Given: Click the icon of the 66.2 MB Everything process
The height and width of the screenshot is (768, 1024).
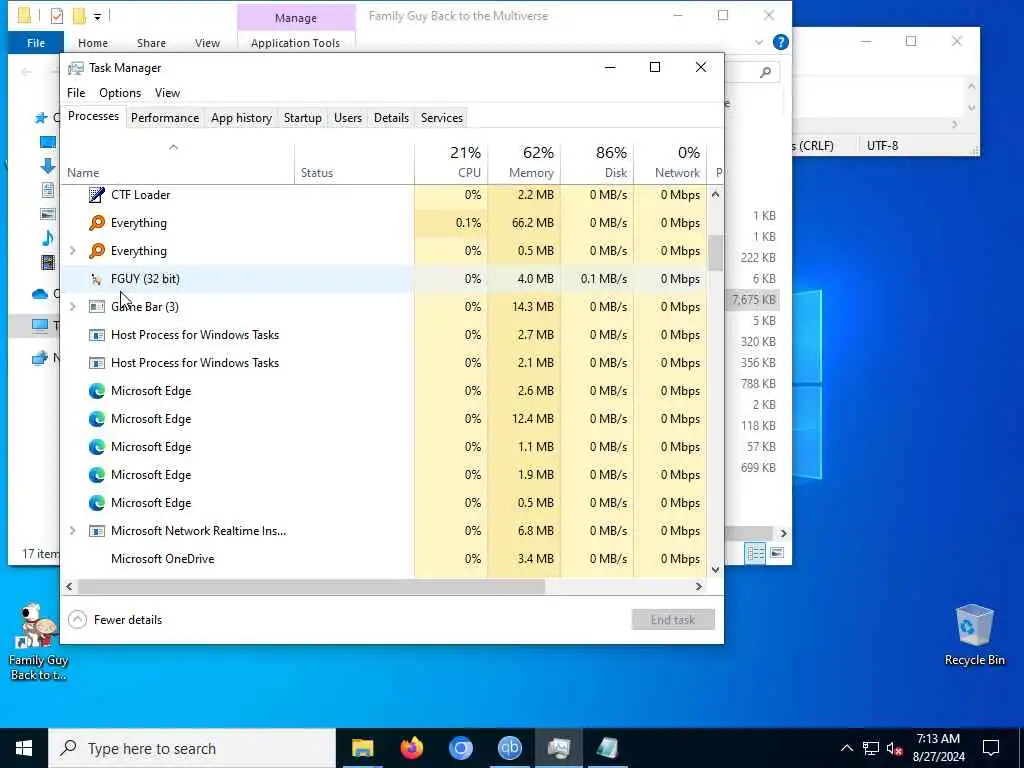Looking at the screenshot, I should coord(97,223).
